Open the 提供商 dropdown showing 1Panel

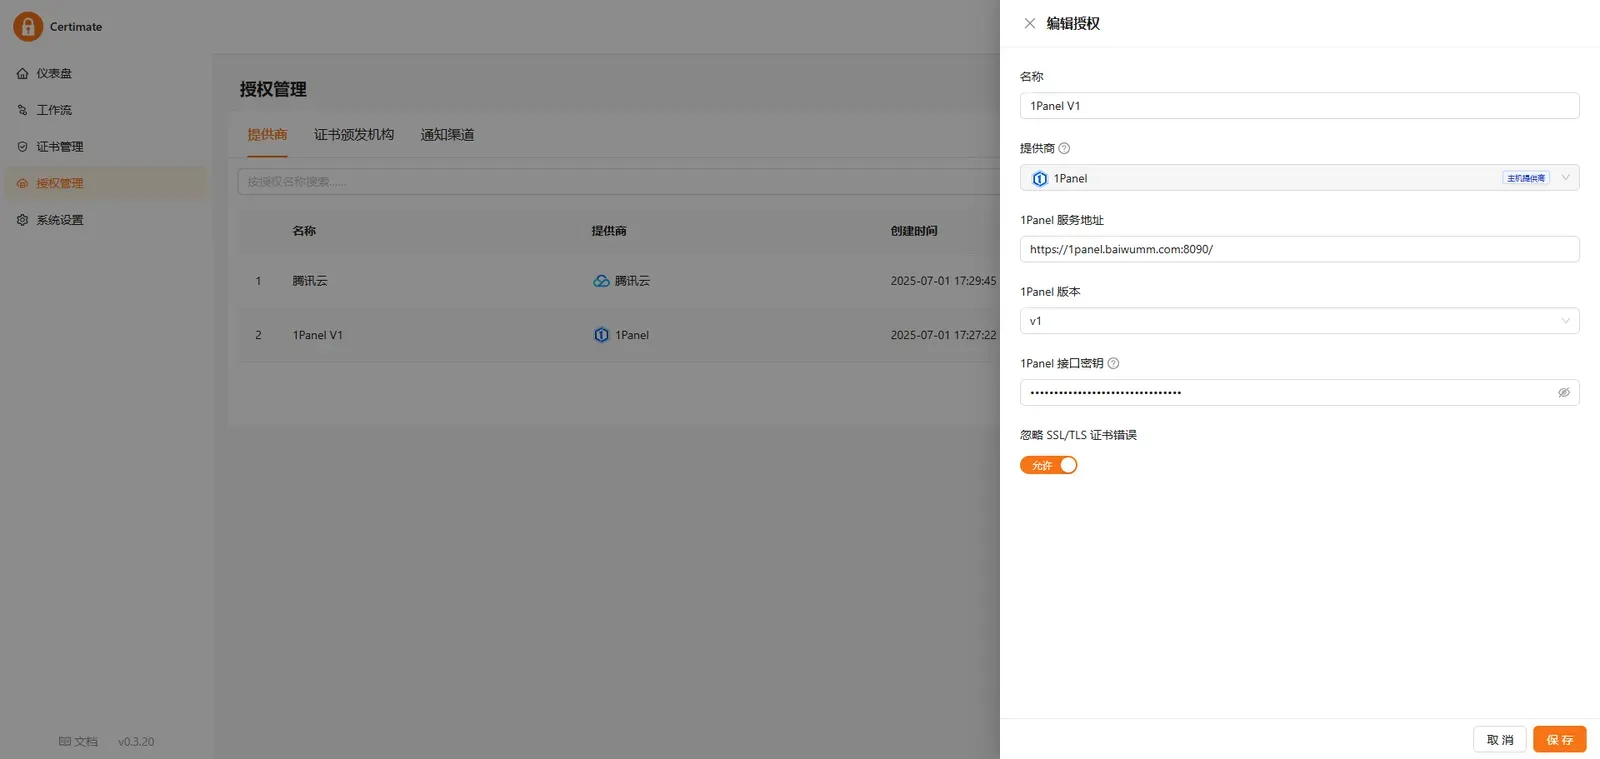[1299, 178]
